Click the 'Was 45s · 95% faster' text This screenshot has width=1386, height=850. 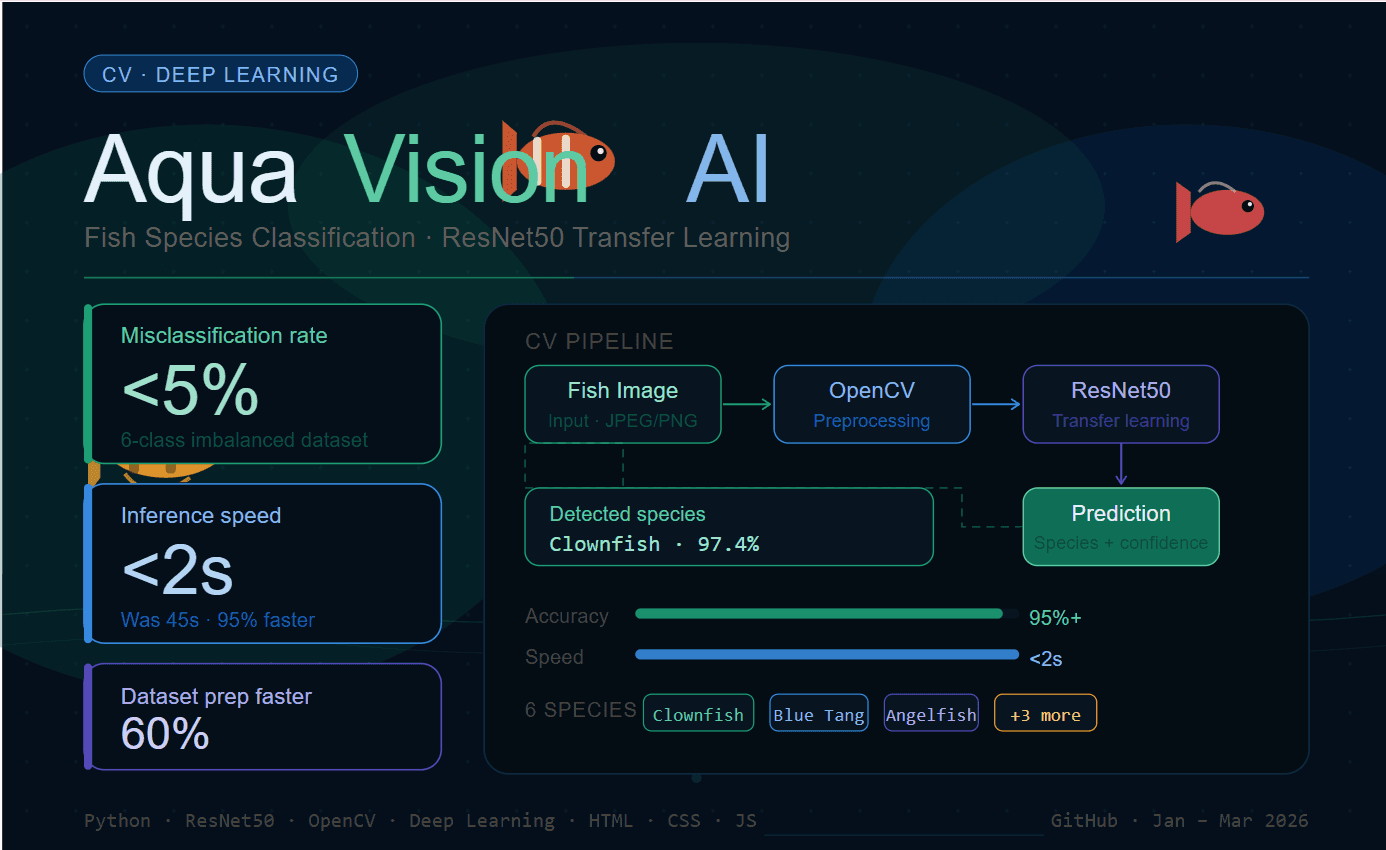[218, 620]
